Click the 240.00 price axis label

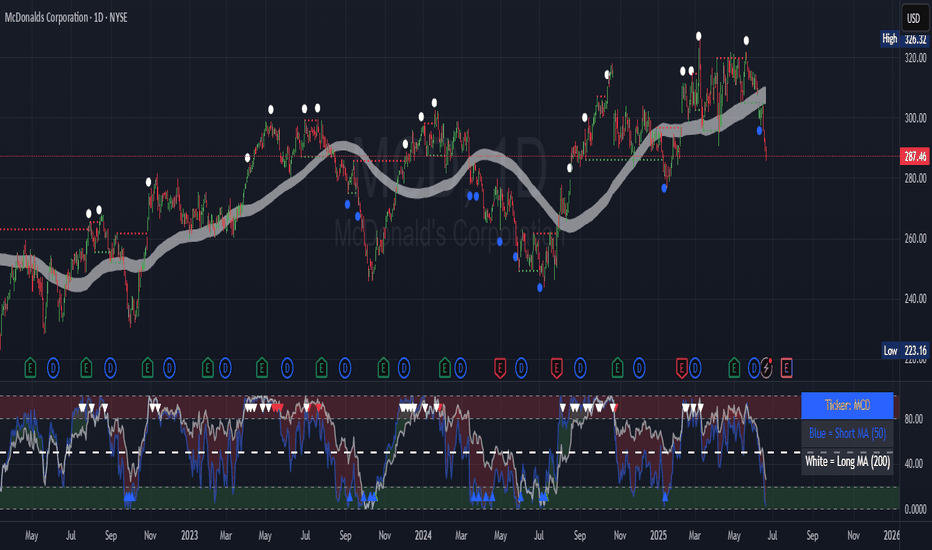pyautogui.click(x=915, y=298)
